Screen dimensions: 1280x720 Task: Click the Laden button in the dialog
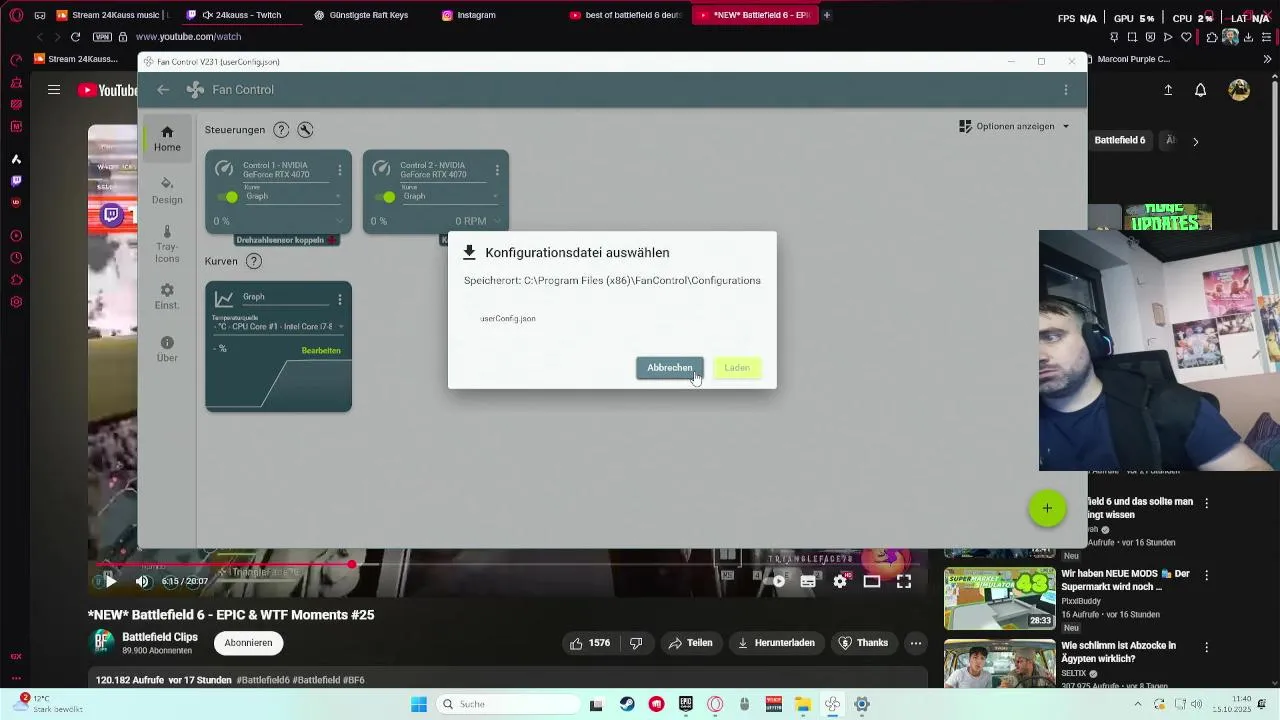(x=737, y=368)
